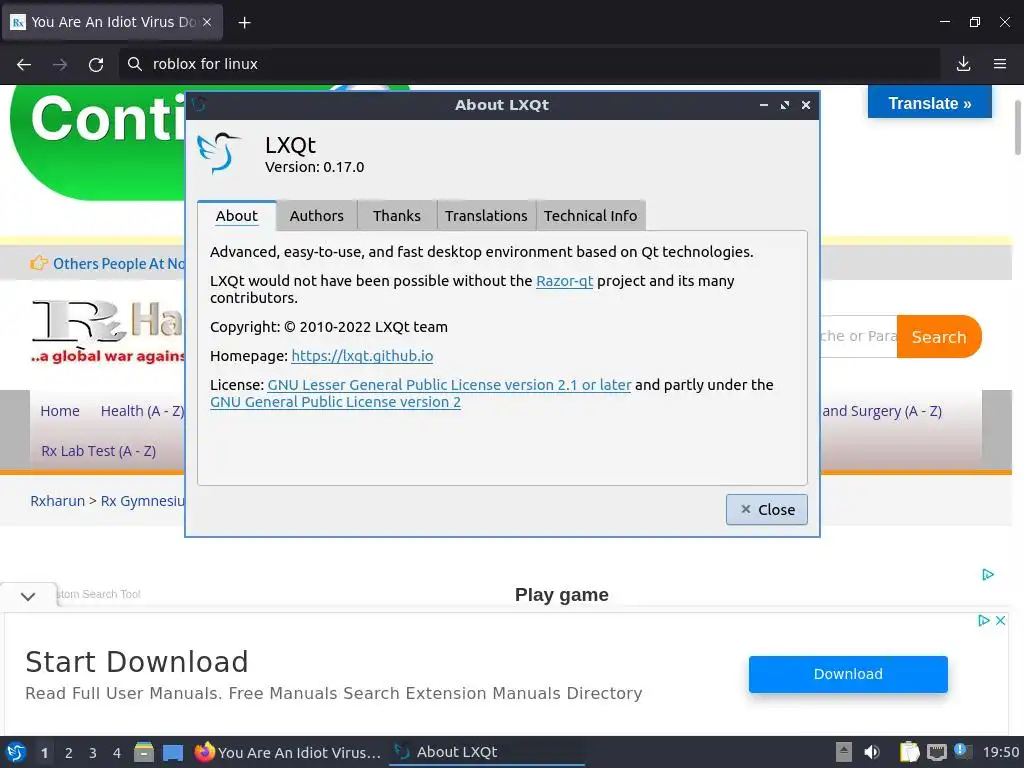The width and height of the screenshot is (1024, 768).
Task: Go back with the browser back arrow
Action: point(24,64)
